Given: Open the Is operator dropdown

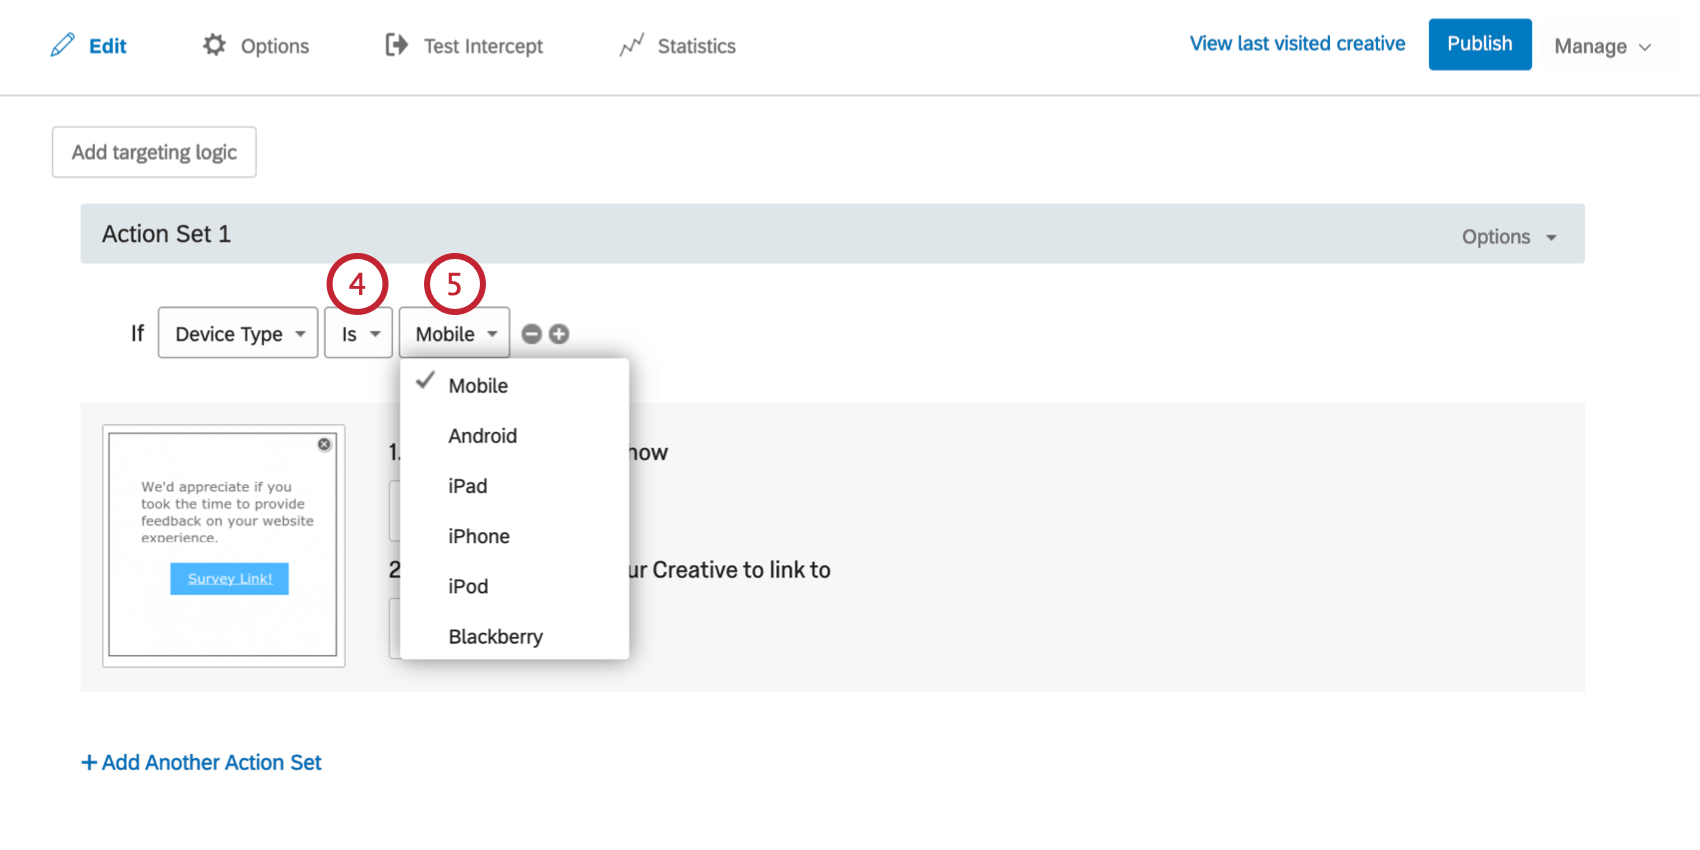Looking at the screenshot, I should 358,333.
